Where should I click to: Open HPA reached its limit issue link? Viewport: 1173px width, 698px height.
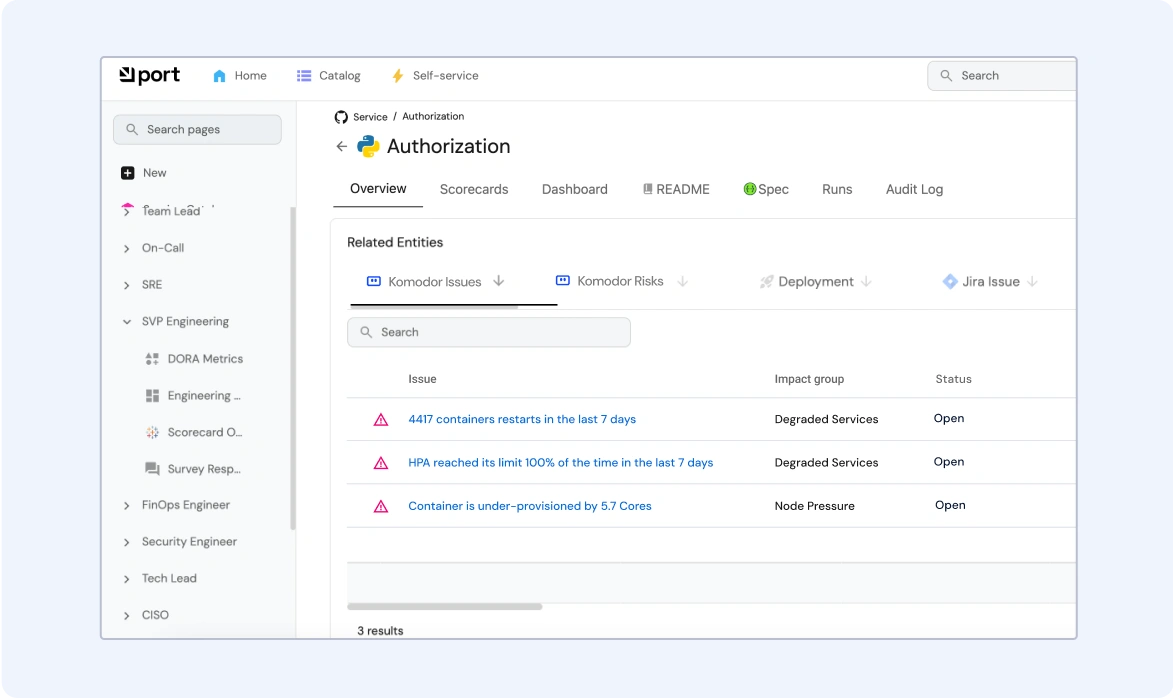(560, 463)
